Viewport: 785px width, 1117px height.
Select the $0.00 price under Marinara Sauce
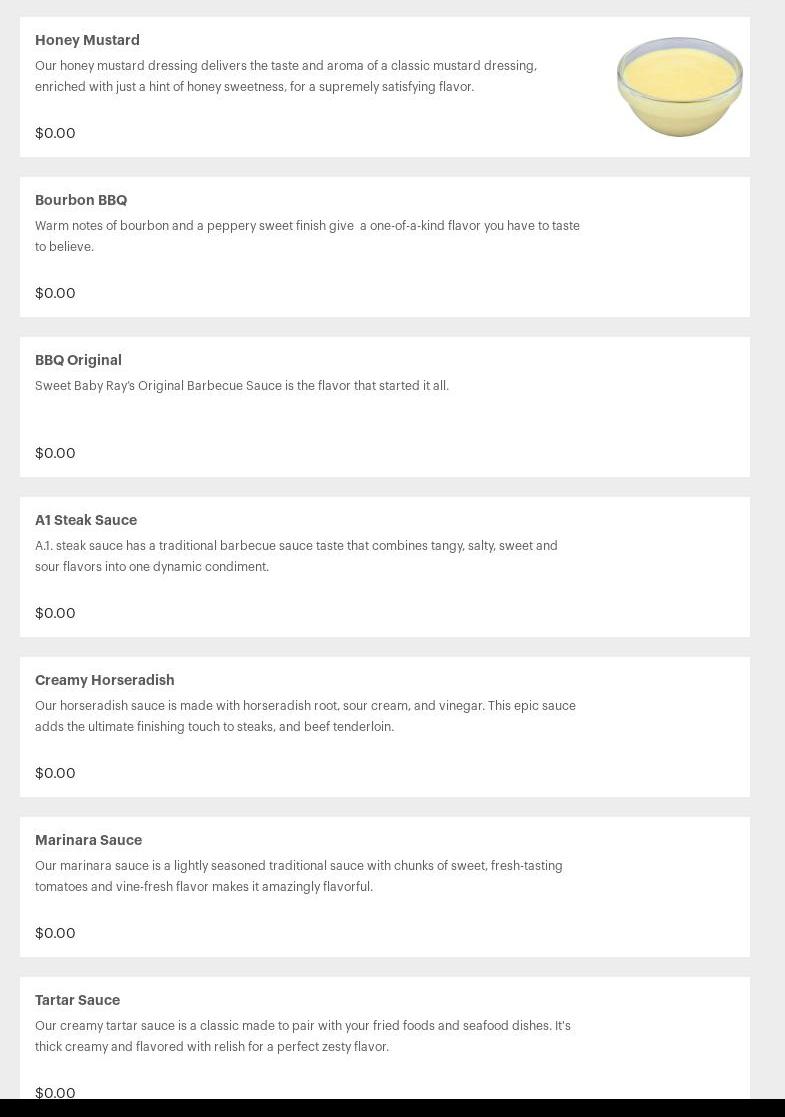pos(55,933)
